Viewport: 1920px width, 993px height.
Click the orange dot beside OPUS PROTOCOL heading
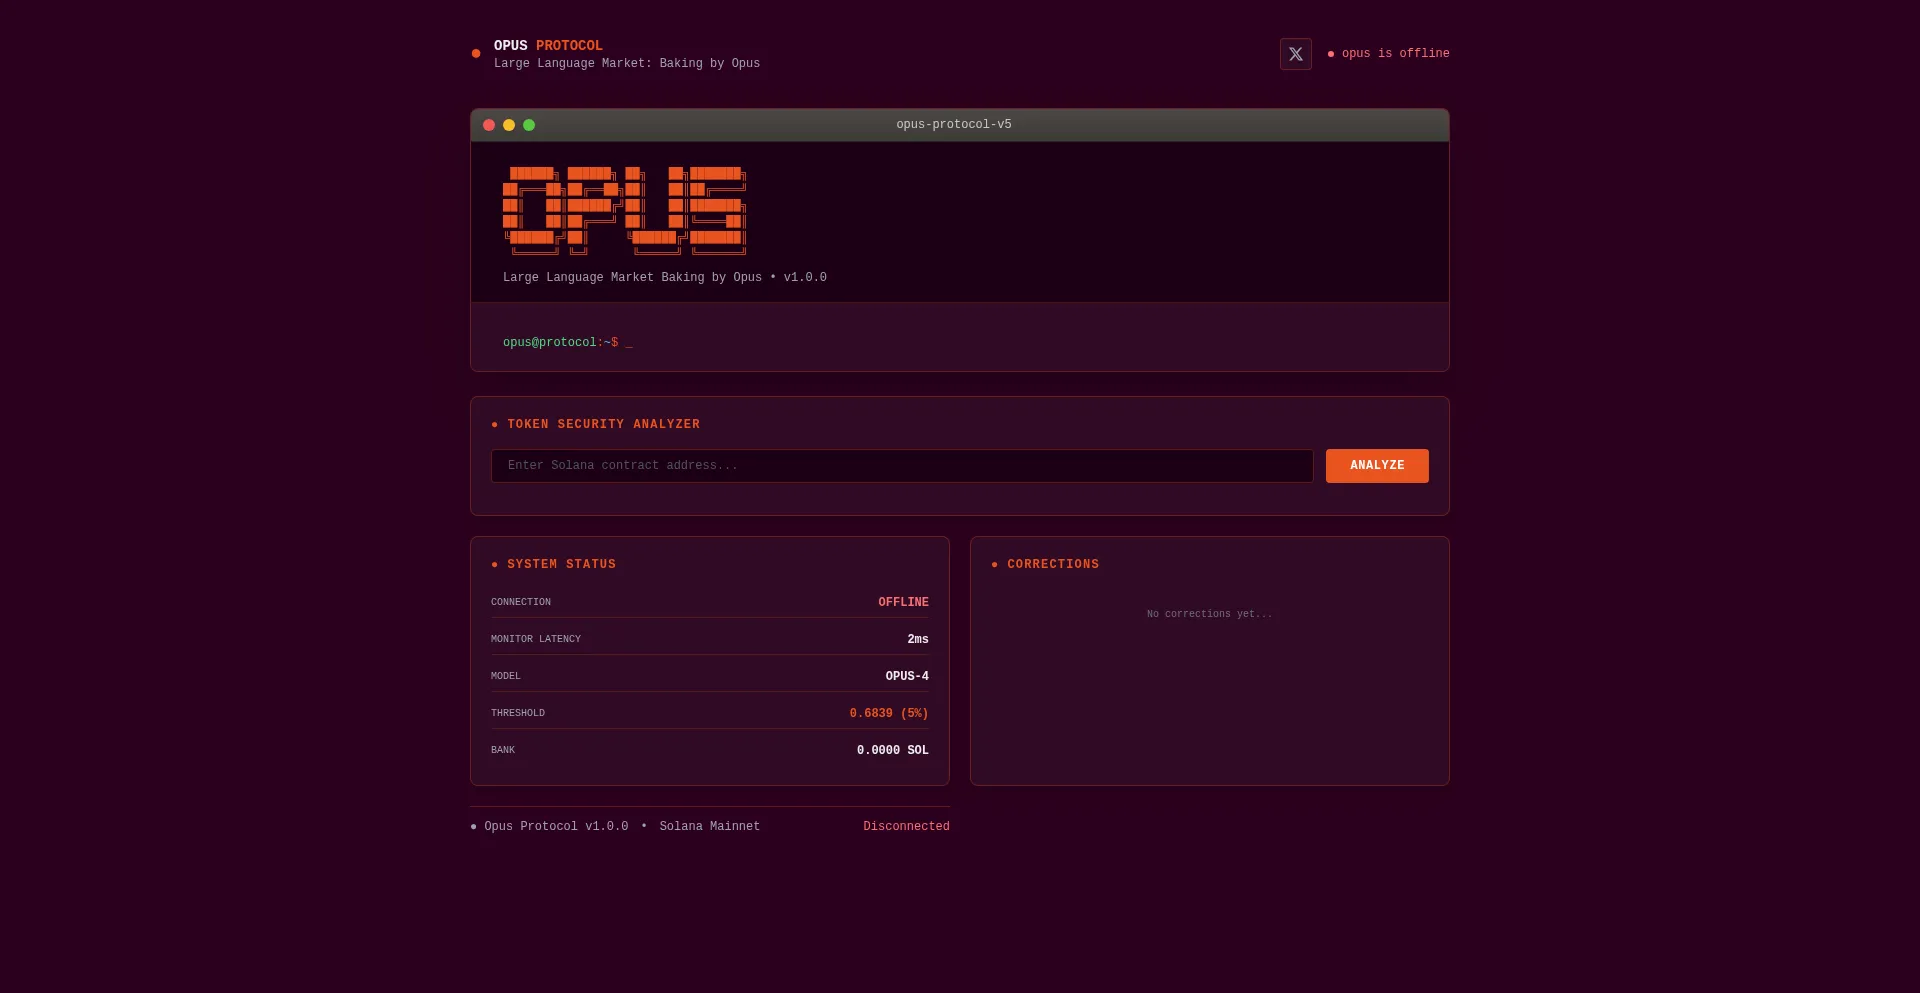(475, 53)
